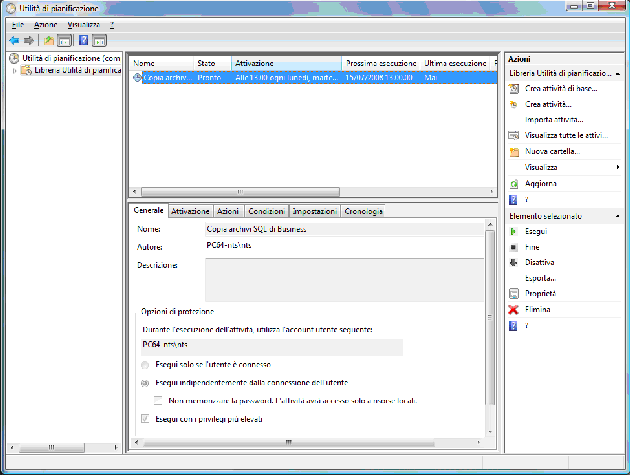Open the Azione menu
Screen dimensions: 630x475
pyautogui.click(x=45, y=25)
